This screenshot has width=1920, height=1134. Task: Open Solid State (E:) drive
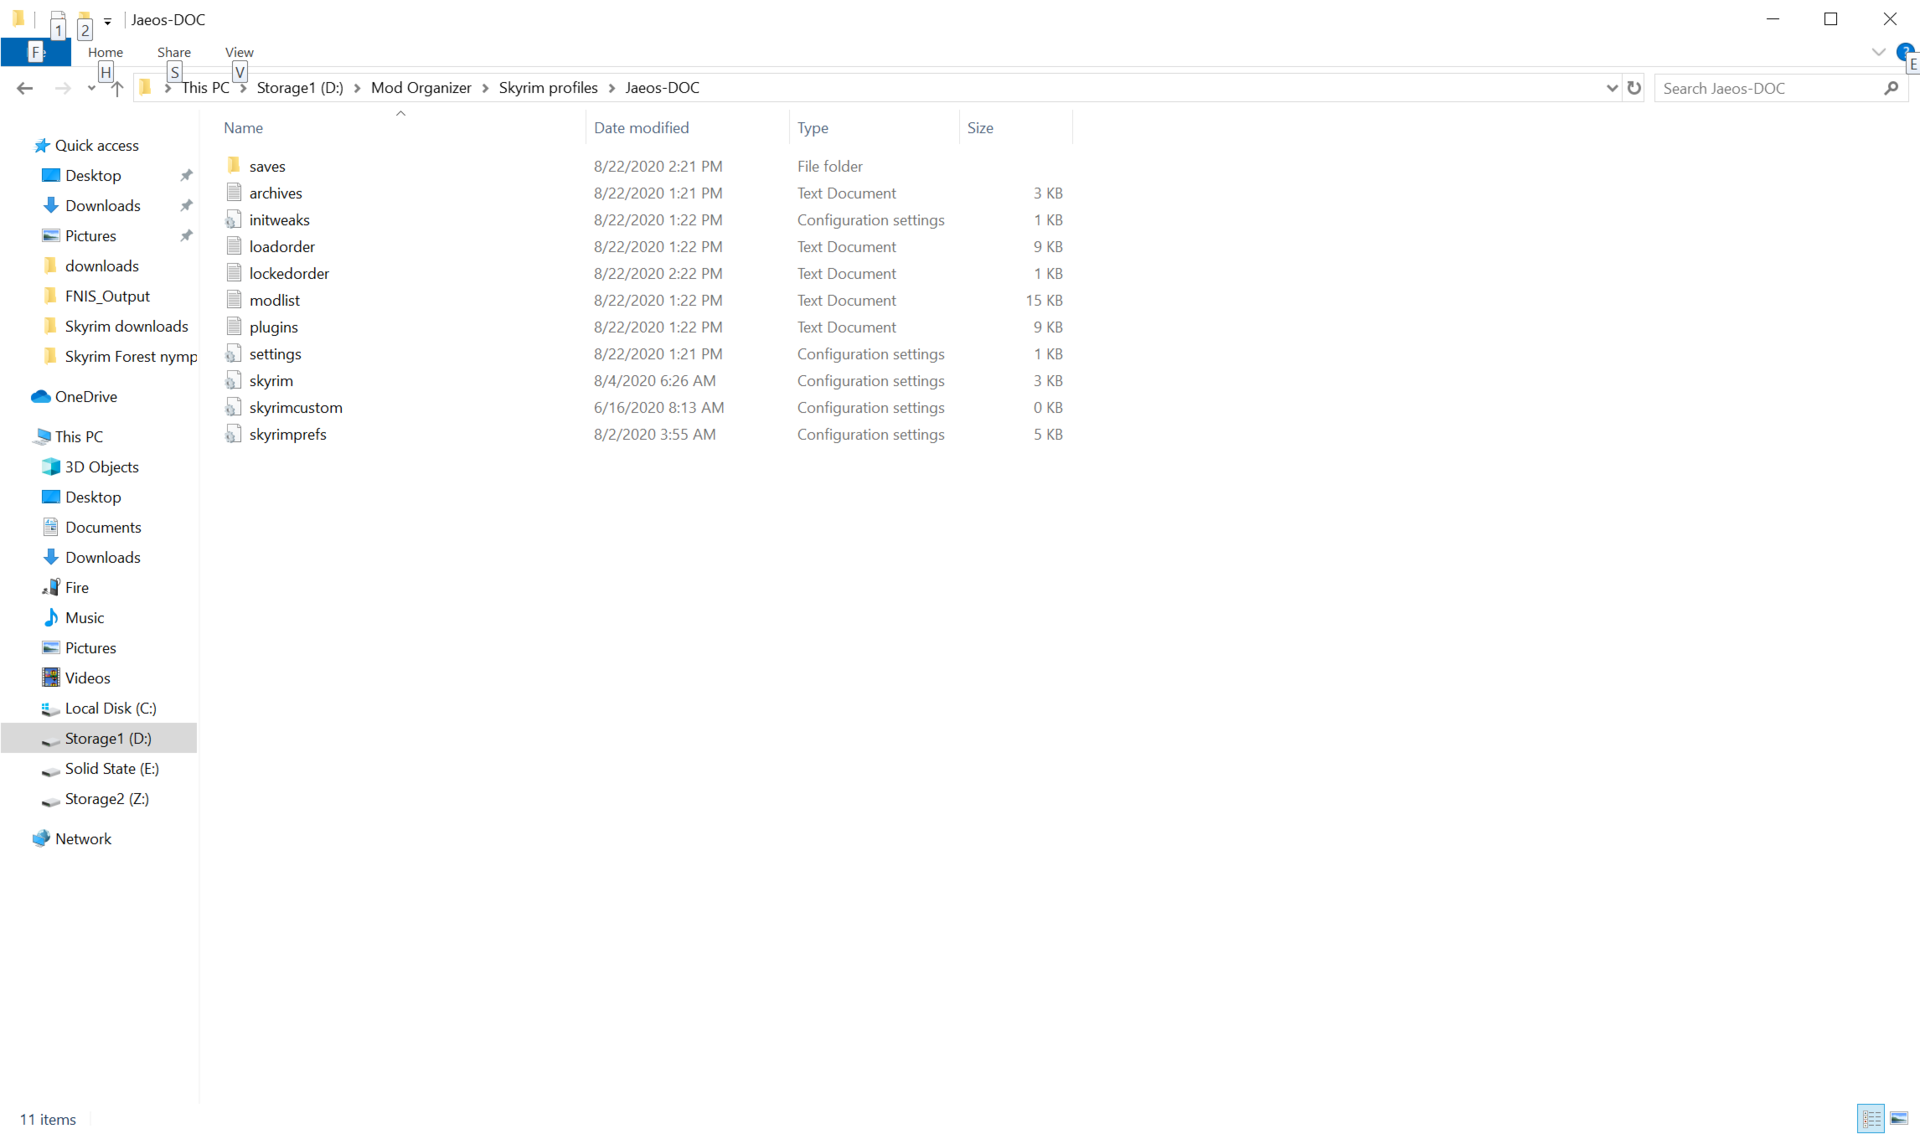(x=111, y=769)
